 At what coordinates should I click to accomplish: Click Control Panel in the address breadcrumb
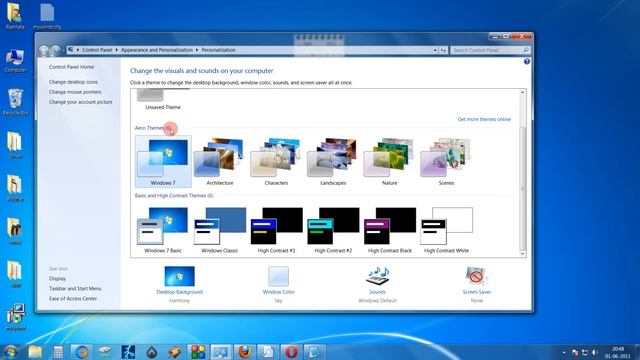97,50
